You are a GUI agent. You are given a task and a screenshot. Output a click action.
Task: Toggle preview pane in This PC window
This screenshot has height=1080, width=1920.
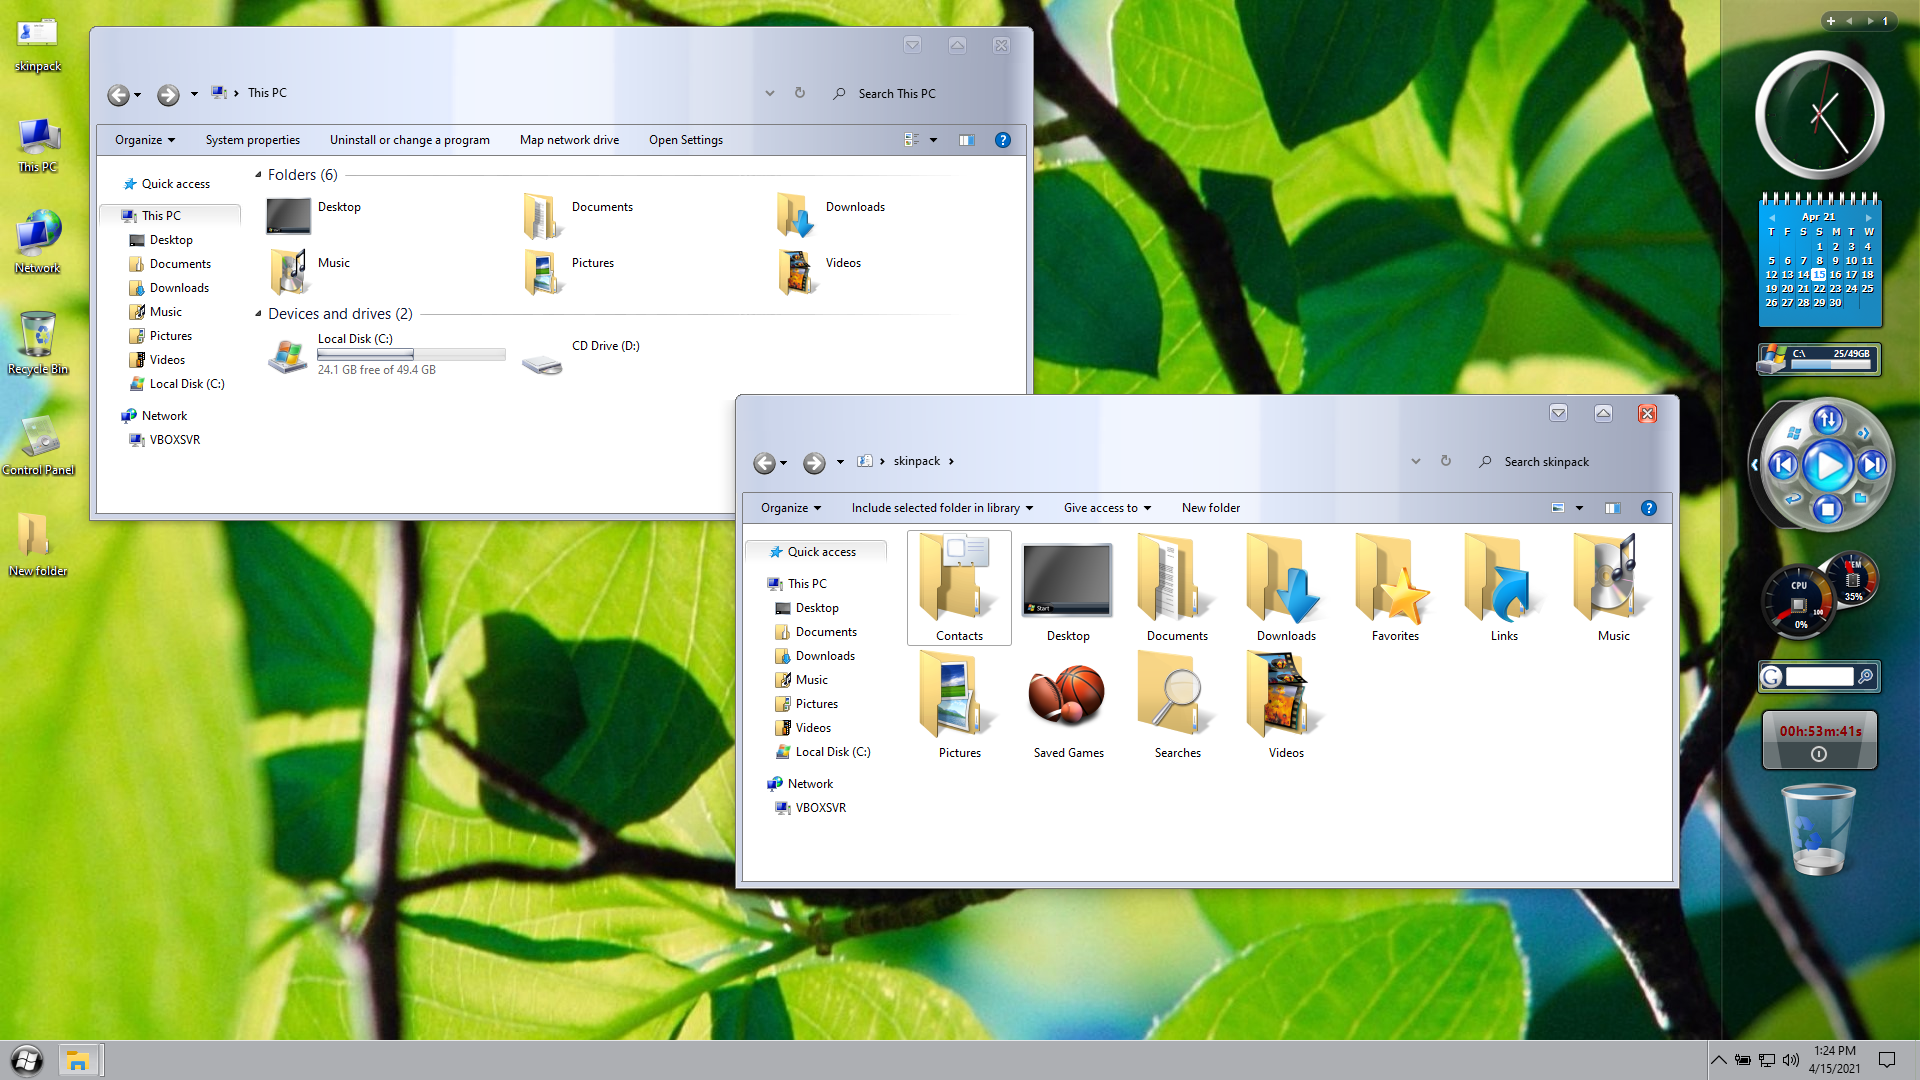(x=966, y=140)
